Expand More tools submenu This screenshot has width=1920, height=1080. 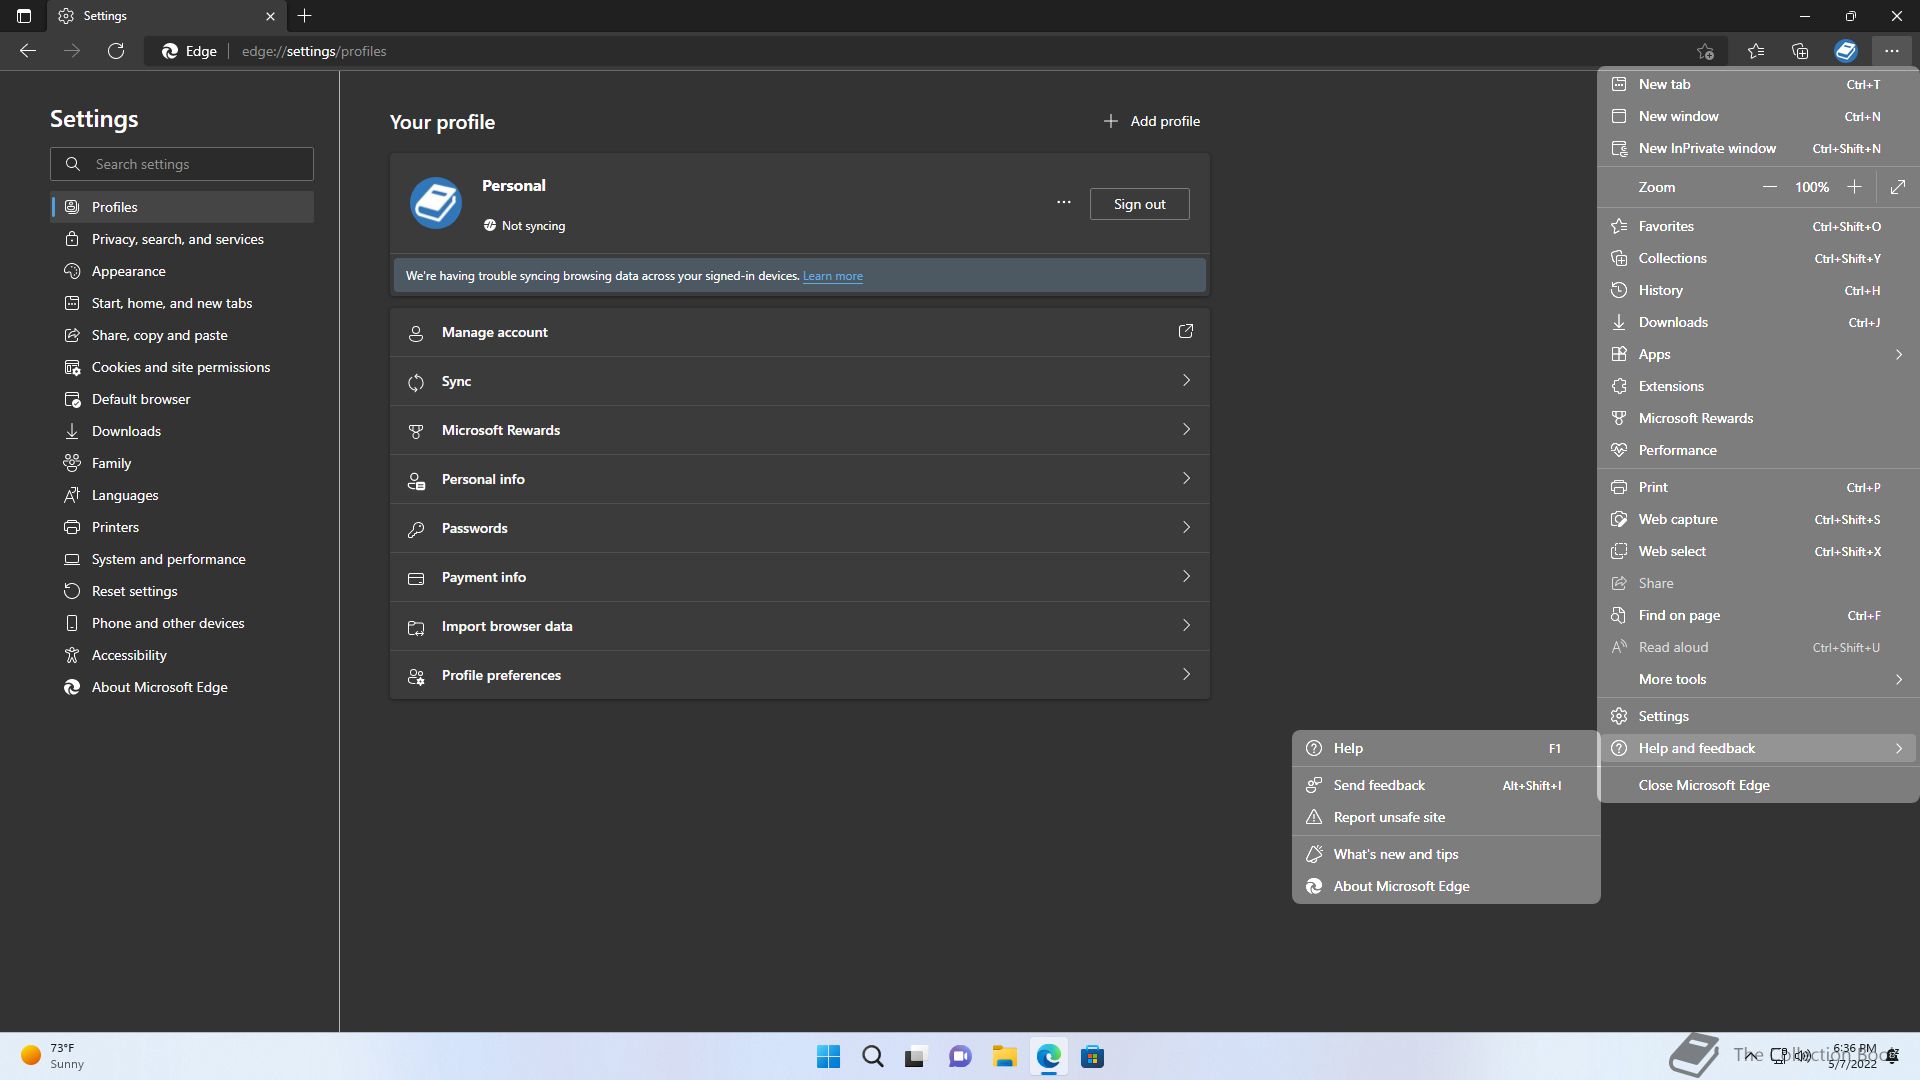coord(1758,679)
